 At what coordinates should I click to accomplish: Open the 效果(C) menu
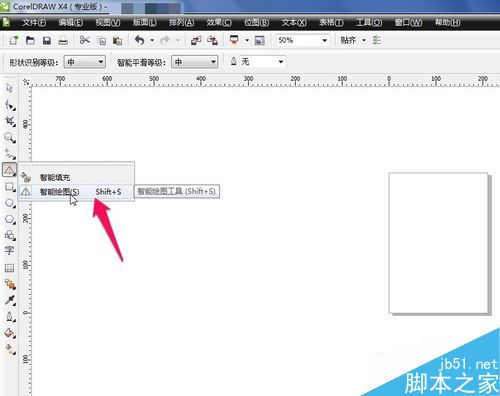(x=219, y=23)
